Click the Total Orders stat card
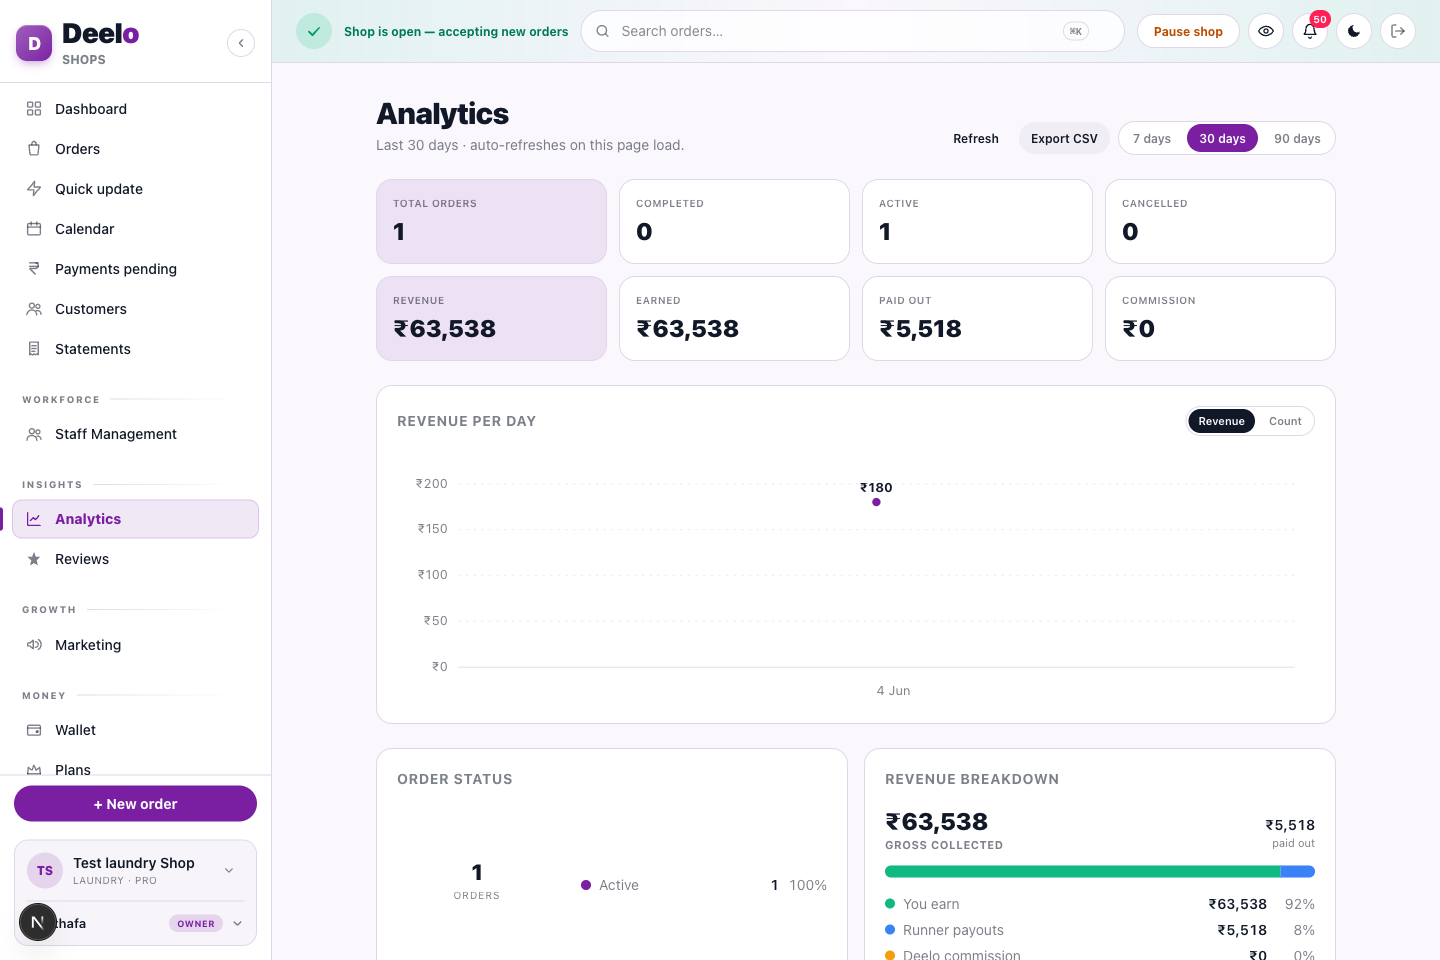The image size is (1440, 960). click(491, 221)
